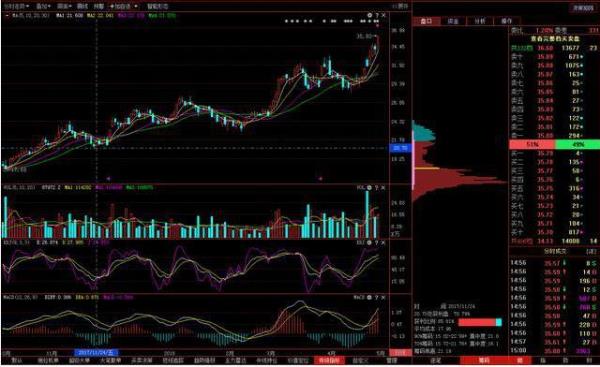Click the KDJ panel help question mark

pos(377,243)
